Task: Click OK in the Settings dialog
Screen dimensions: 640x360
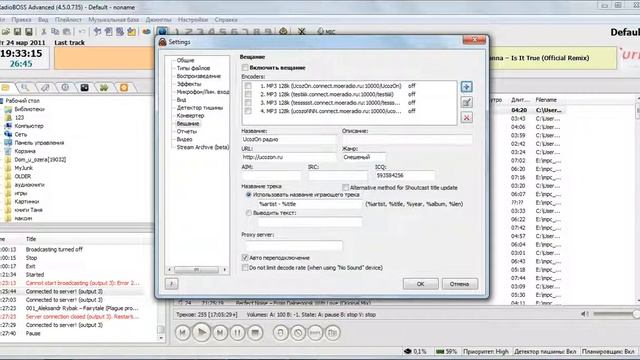Action: click(x=420, y=284)
